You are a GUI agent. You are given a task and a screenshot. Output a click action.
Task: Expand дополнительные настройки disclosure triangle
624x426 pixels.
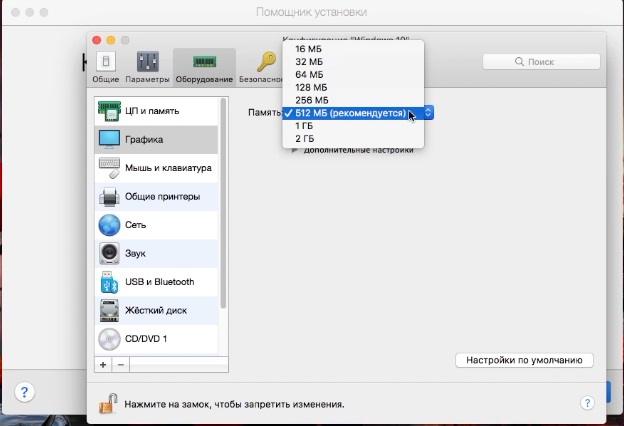pyautogui.click(x=294, y=150)
